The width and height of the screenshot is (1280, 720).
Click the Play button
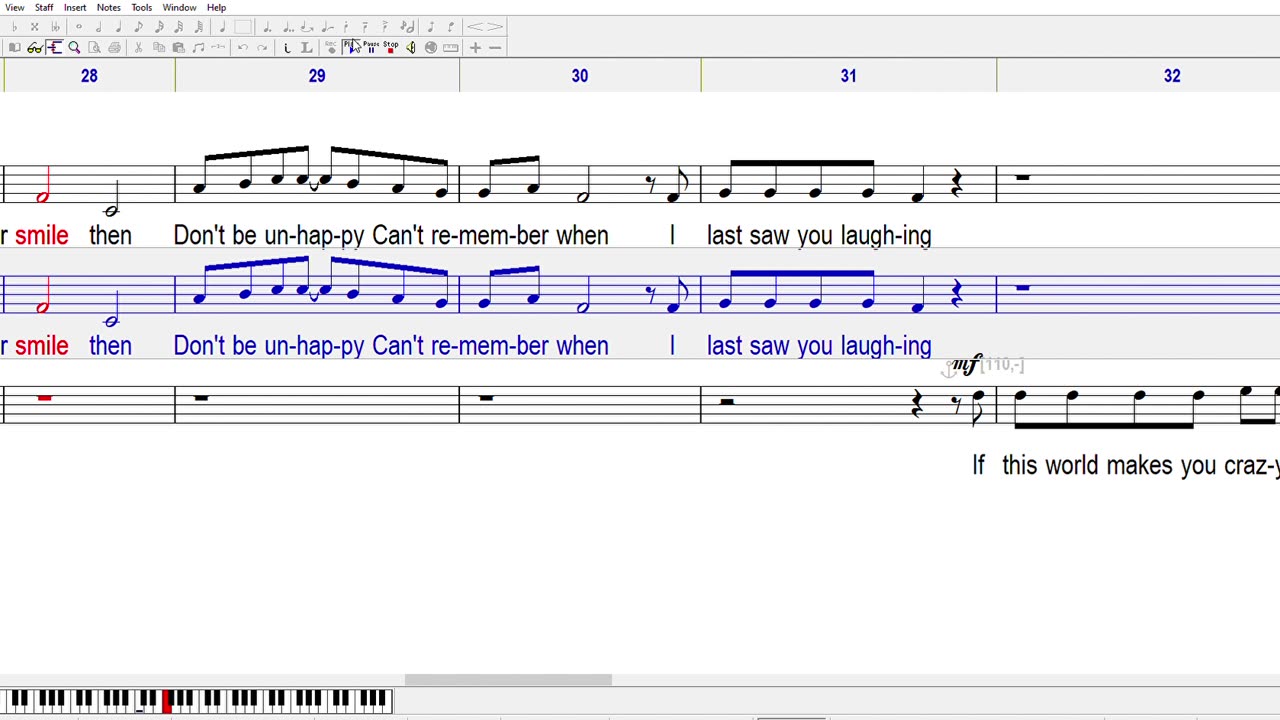[x=349, y=47]
